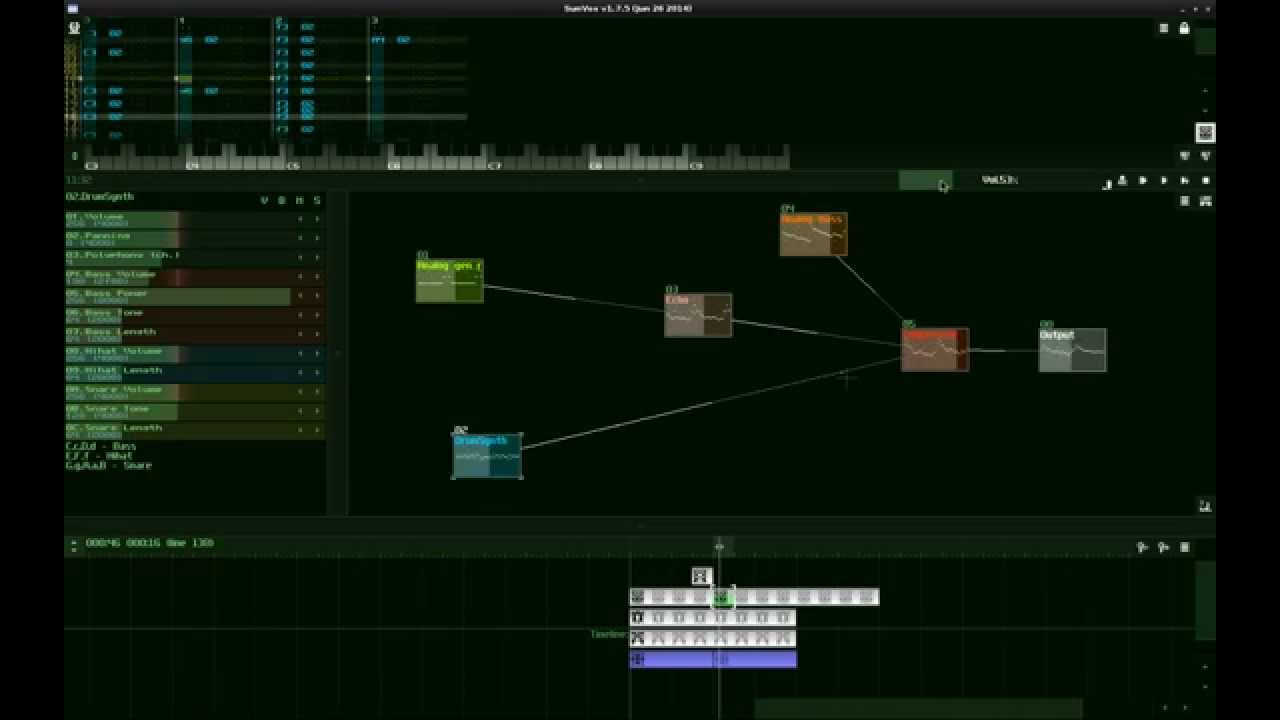Image resolution: width=1280 pixels, height=720 pixels.
Task: Select the green highlighted pattern on the timeline
Action: pyautogui.click(x=723, y=597)
